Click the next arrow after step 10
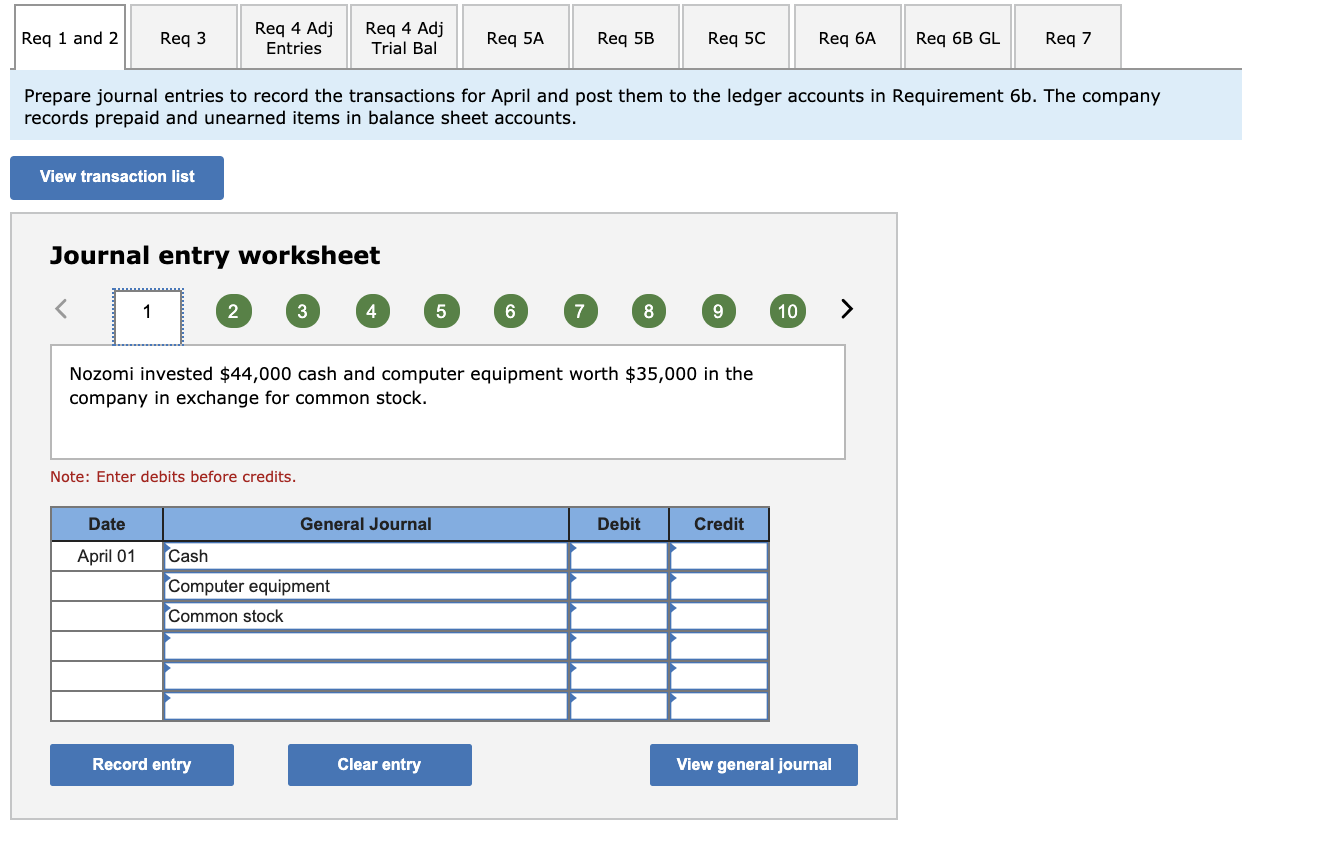 [847, 308]
